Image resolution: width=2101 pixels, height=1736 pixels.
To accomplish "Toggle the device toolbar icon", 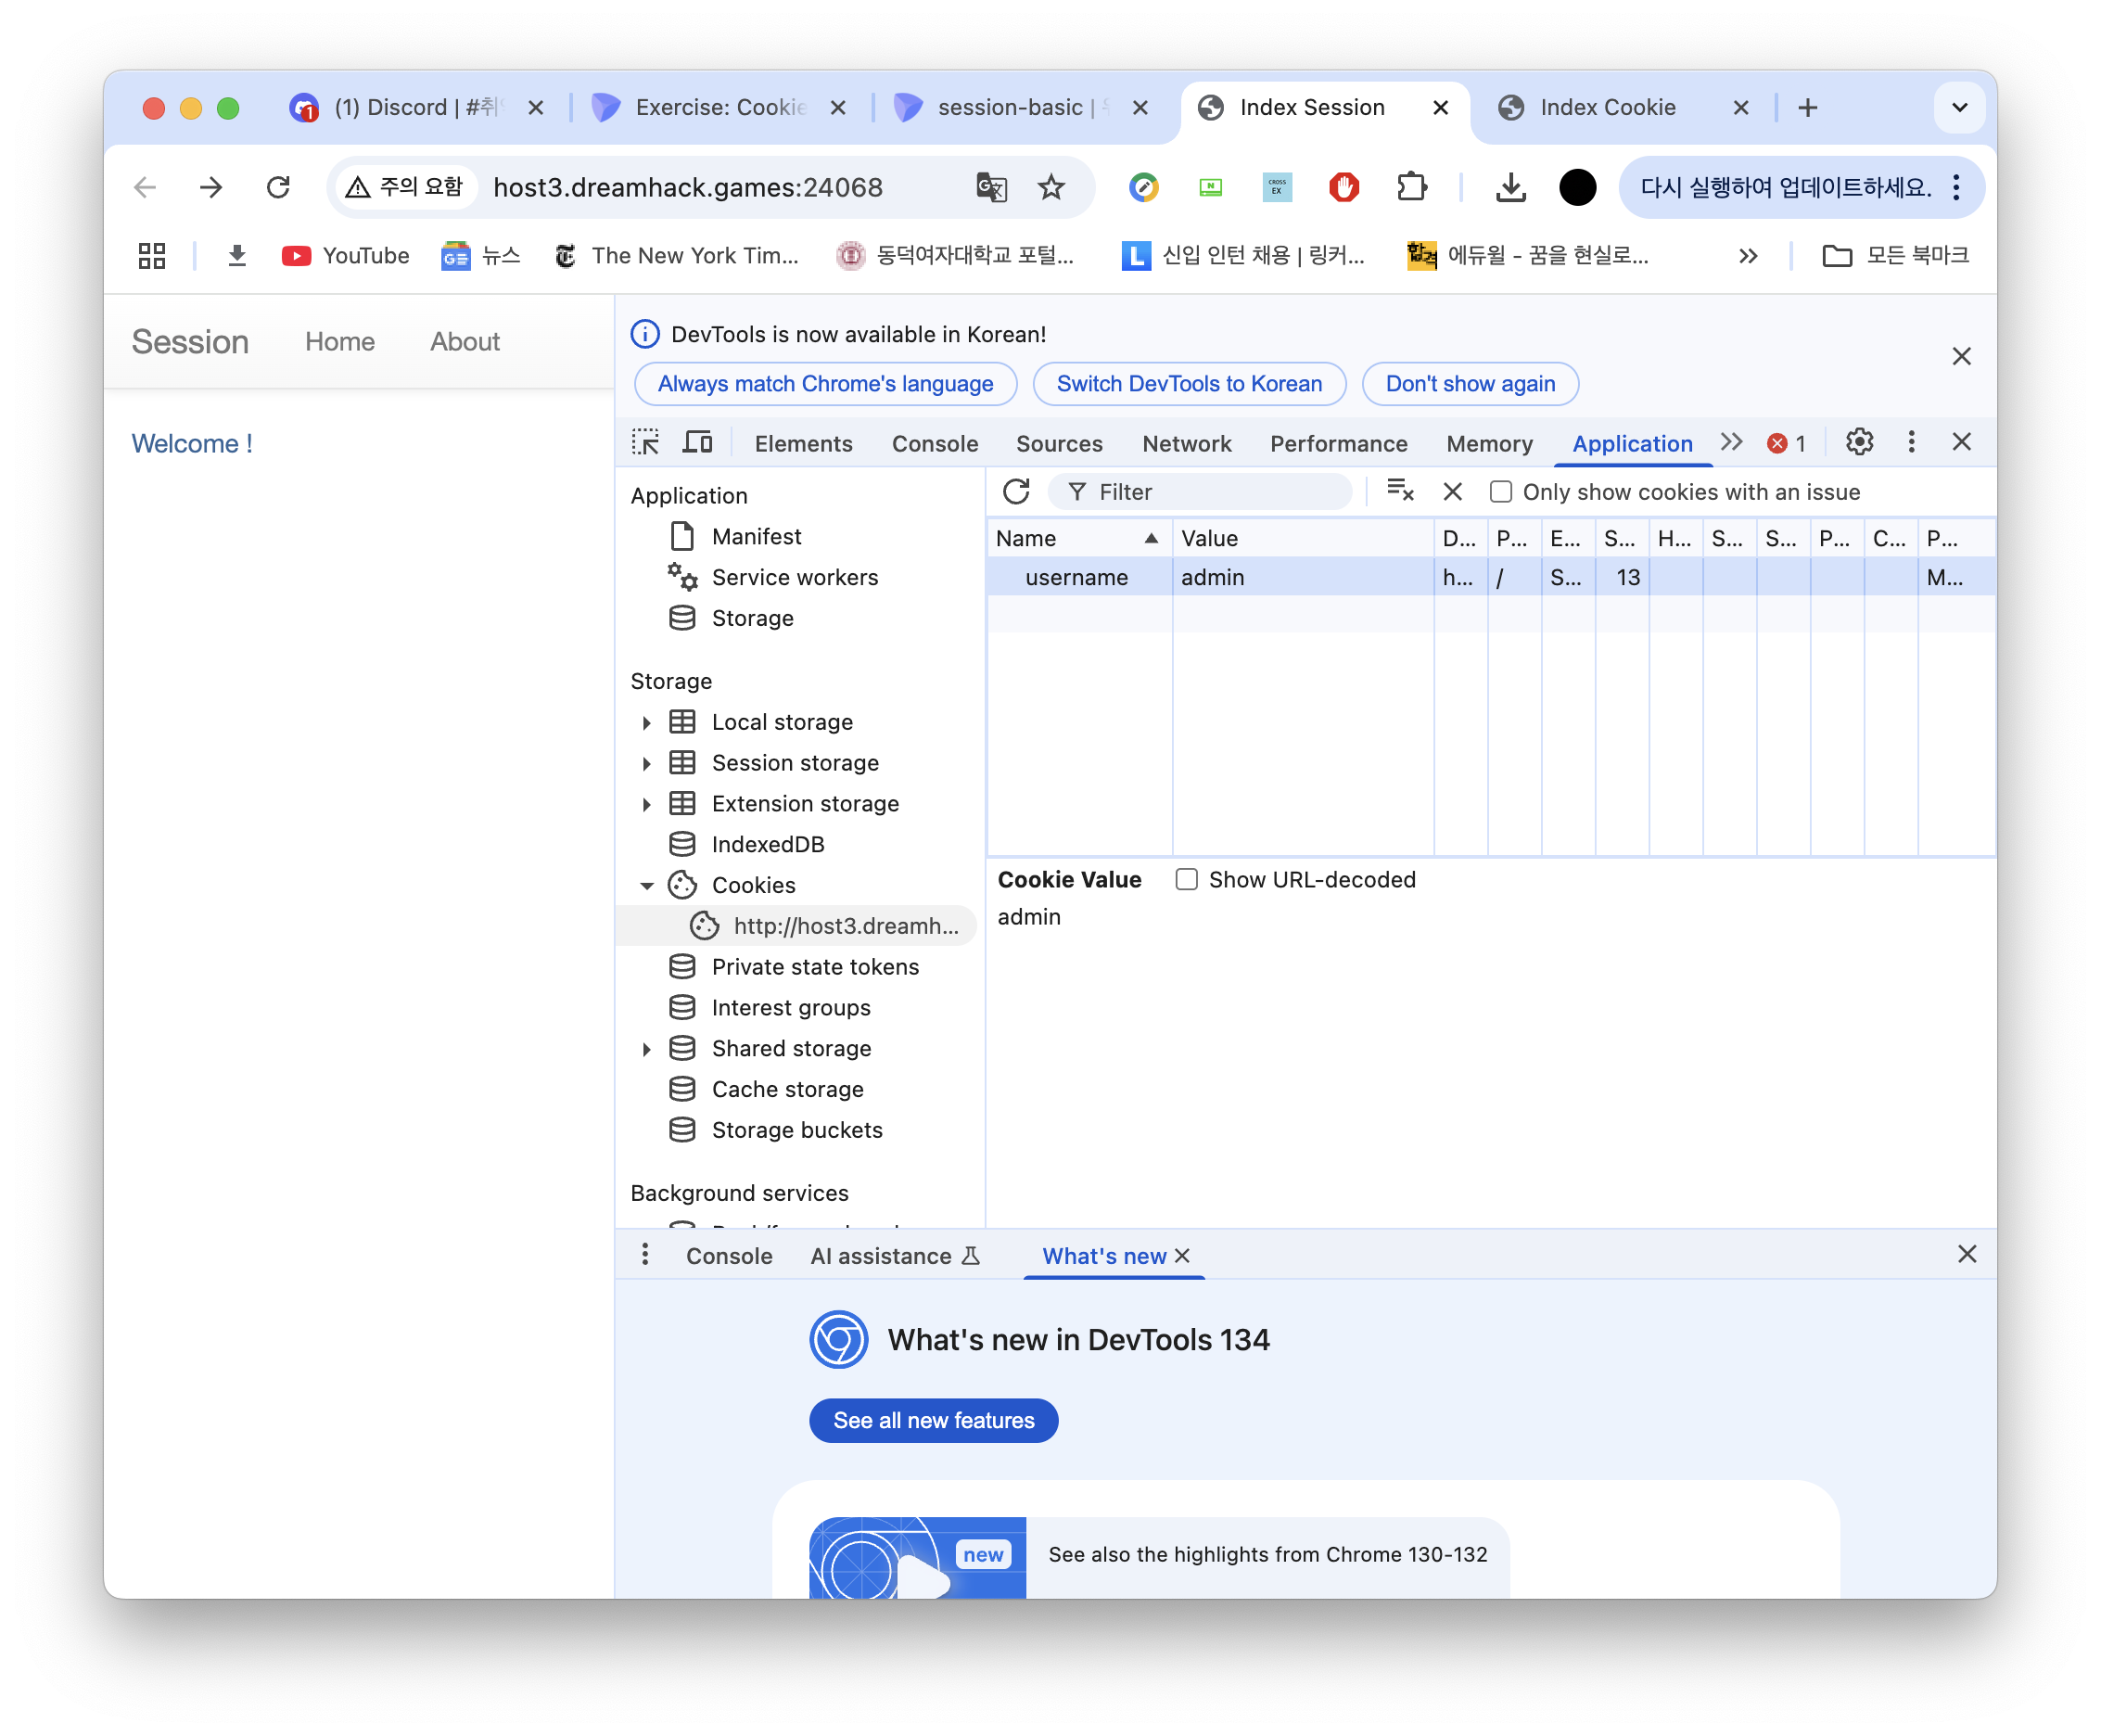I will tap(697, 443).
